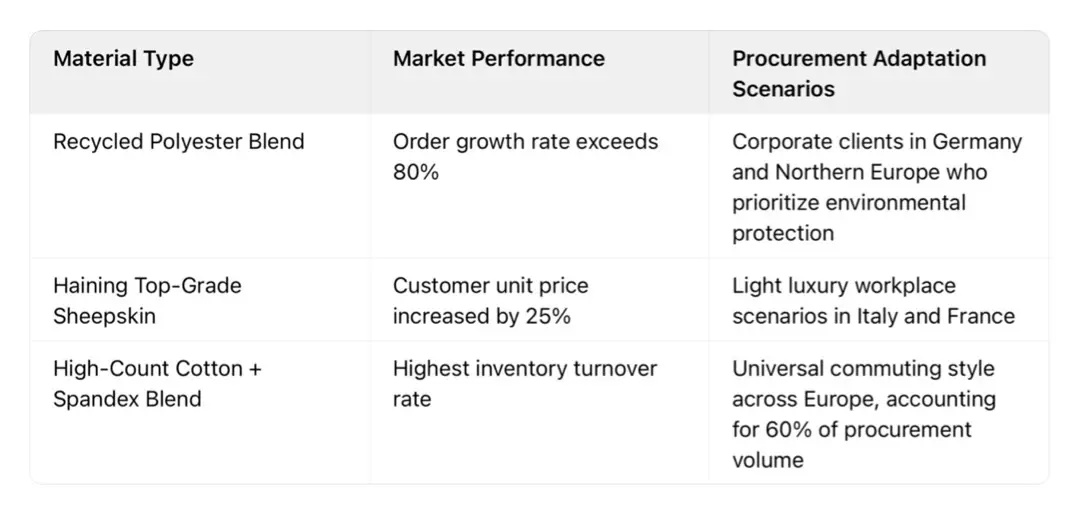This screenshot has height=516, width=1080.
Task: Click the words "environmental protection"
Action: (x=848, y=218)
